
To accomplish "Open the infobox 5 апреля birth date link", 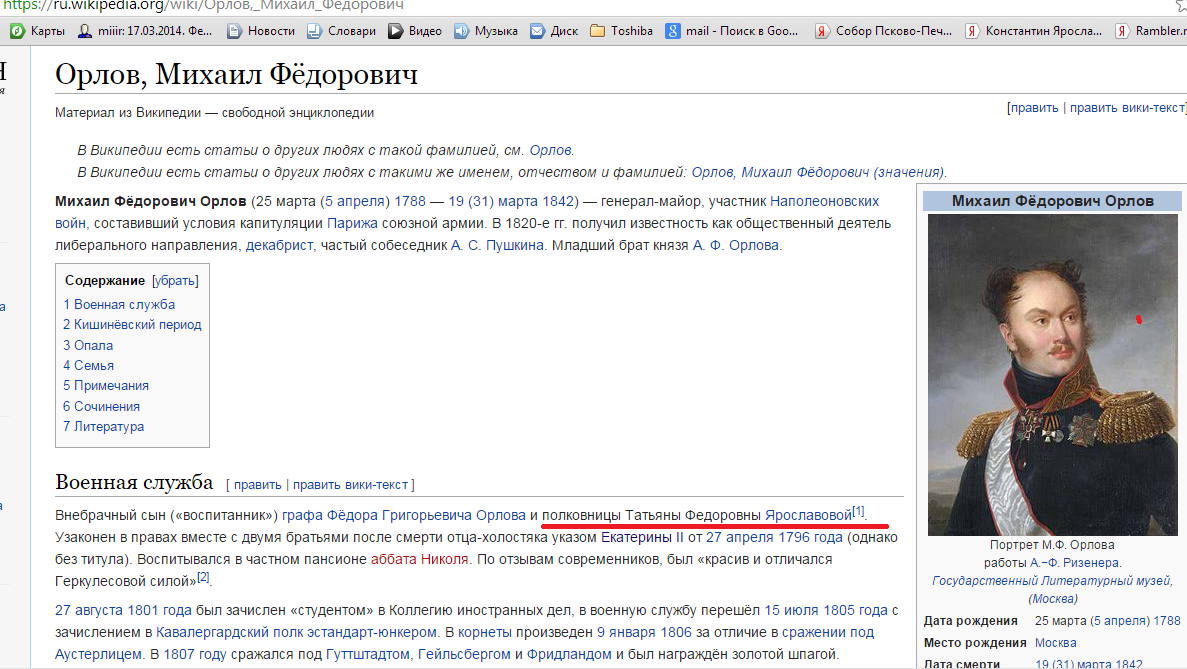I will [1123, 621].
